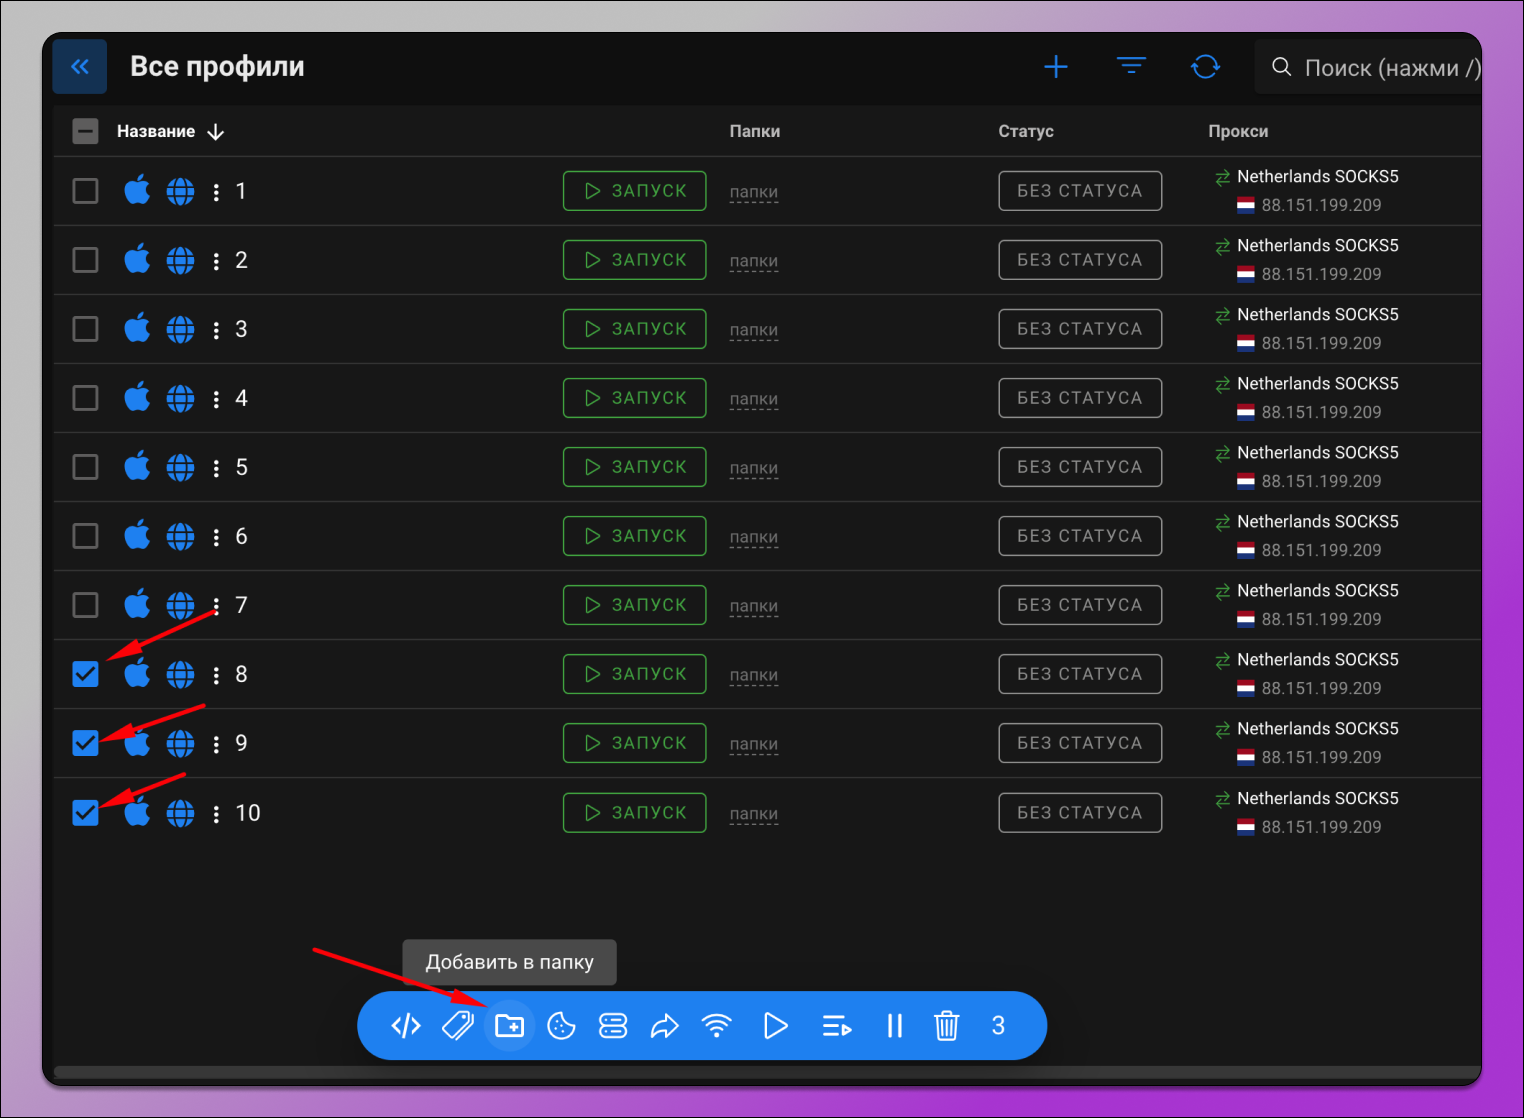Viewport: 1524px width, 1118px height.
Task: Click the папки link for profile 6
Action: point(753,537)
